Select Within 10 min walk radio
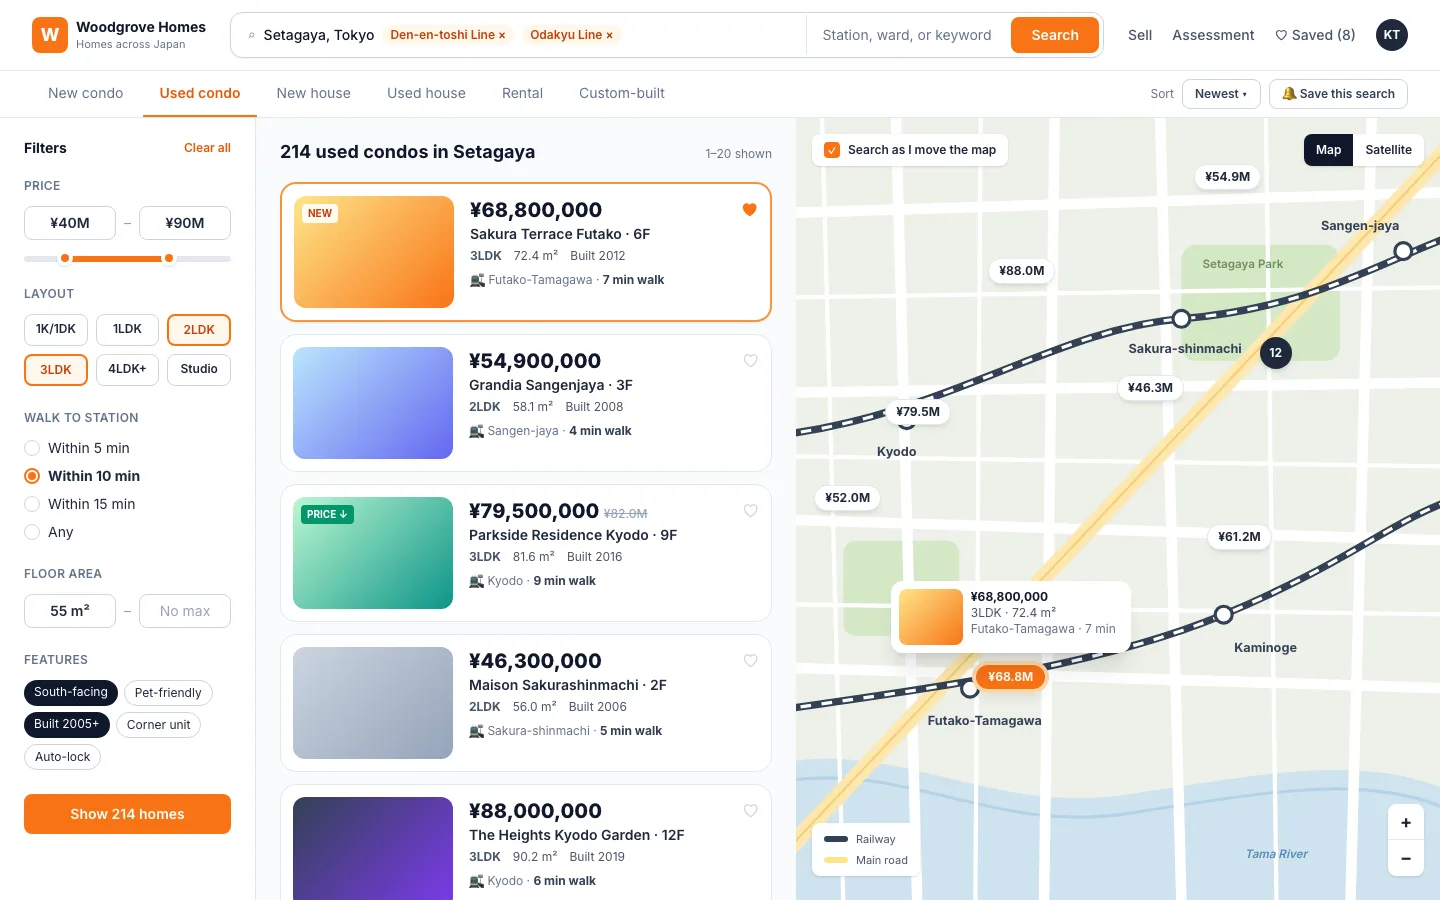Screen dimensions: 1440x900 (32, 476)
